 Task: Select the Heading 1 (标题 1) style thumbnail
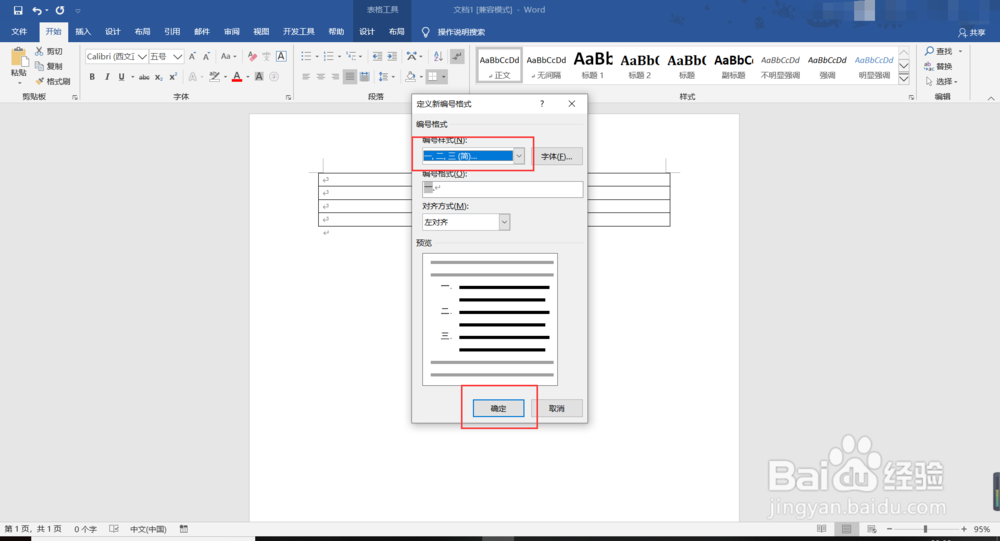click(592, 65)
